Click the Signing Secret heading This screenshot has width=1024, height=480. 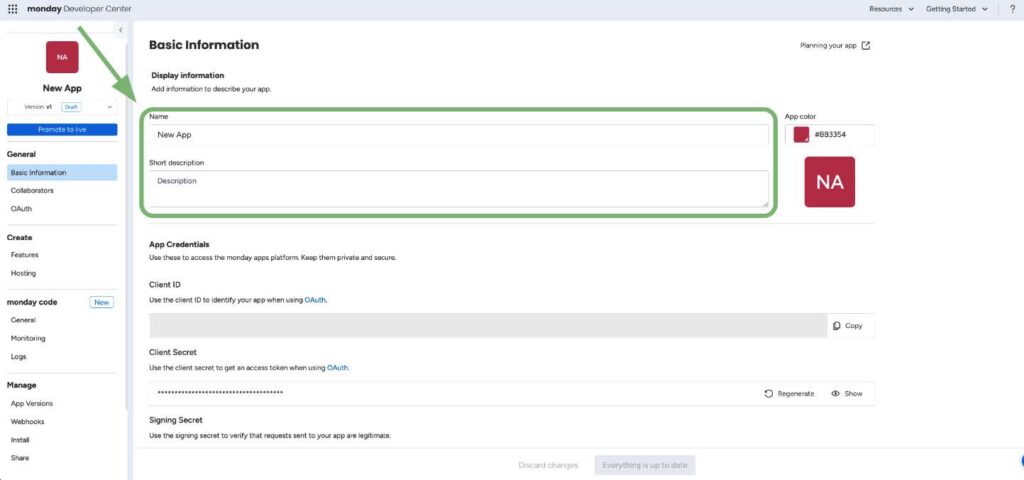tap(176, 420)
